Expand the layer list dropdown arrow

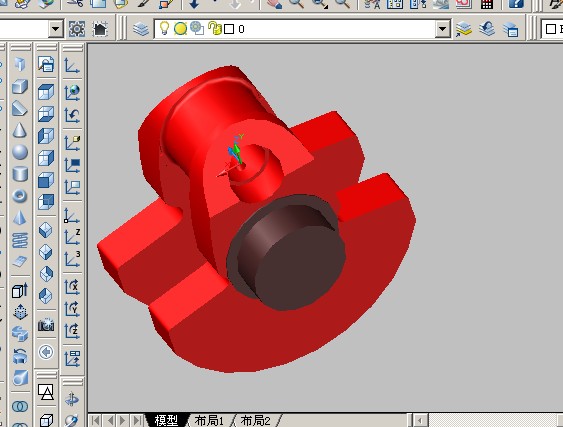pyautogui.click(x=443, y=29)
